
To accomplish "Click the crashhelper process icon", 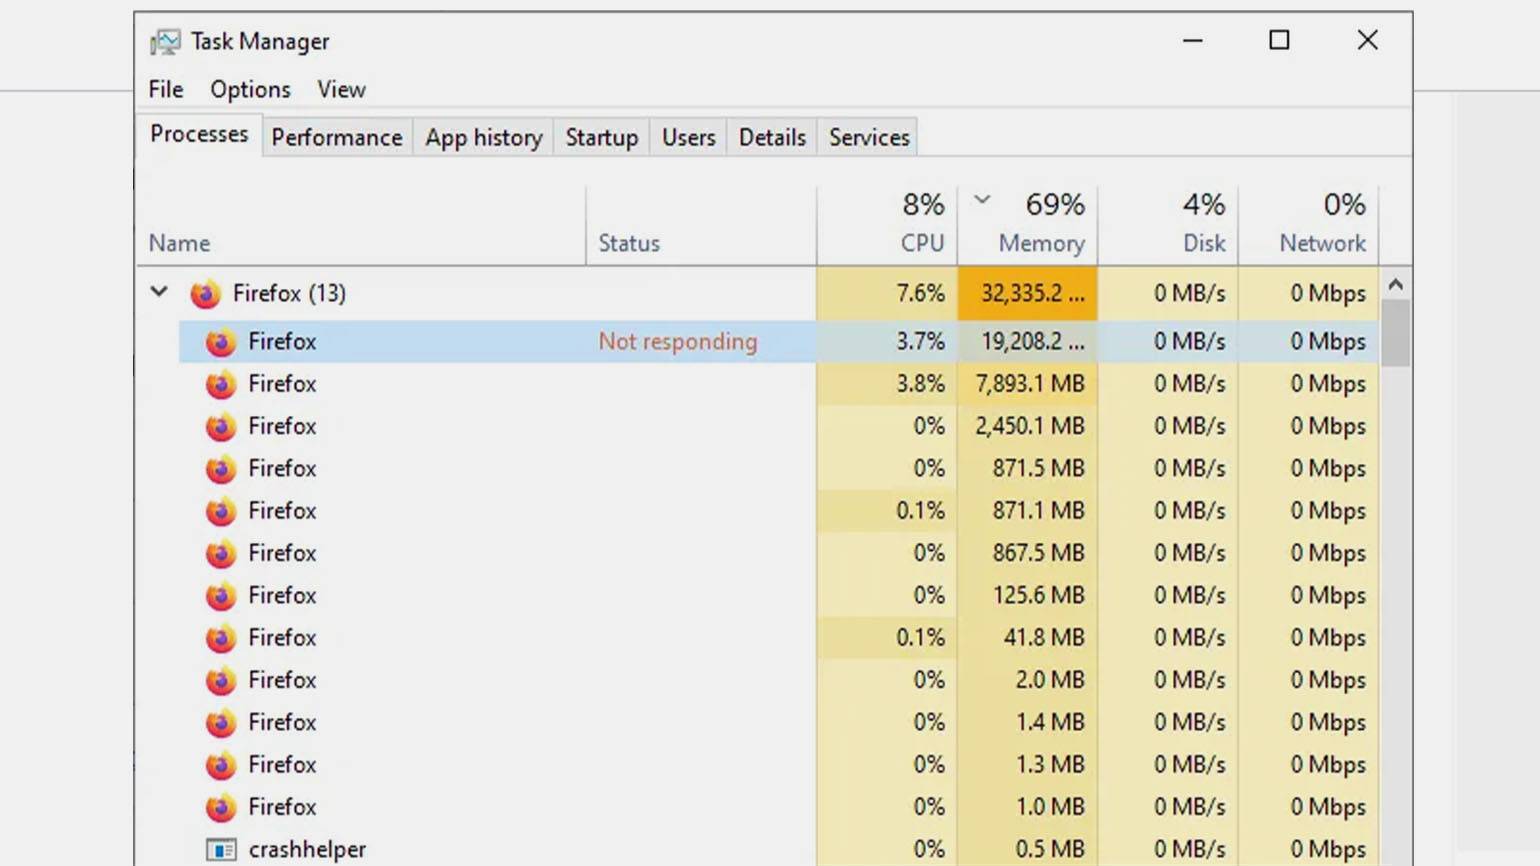I will (221, 849).
